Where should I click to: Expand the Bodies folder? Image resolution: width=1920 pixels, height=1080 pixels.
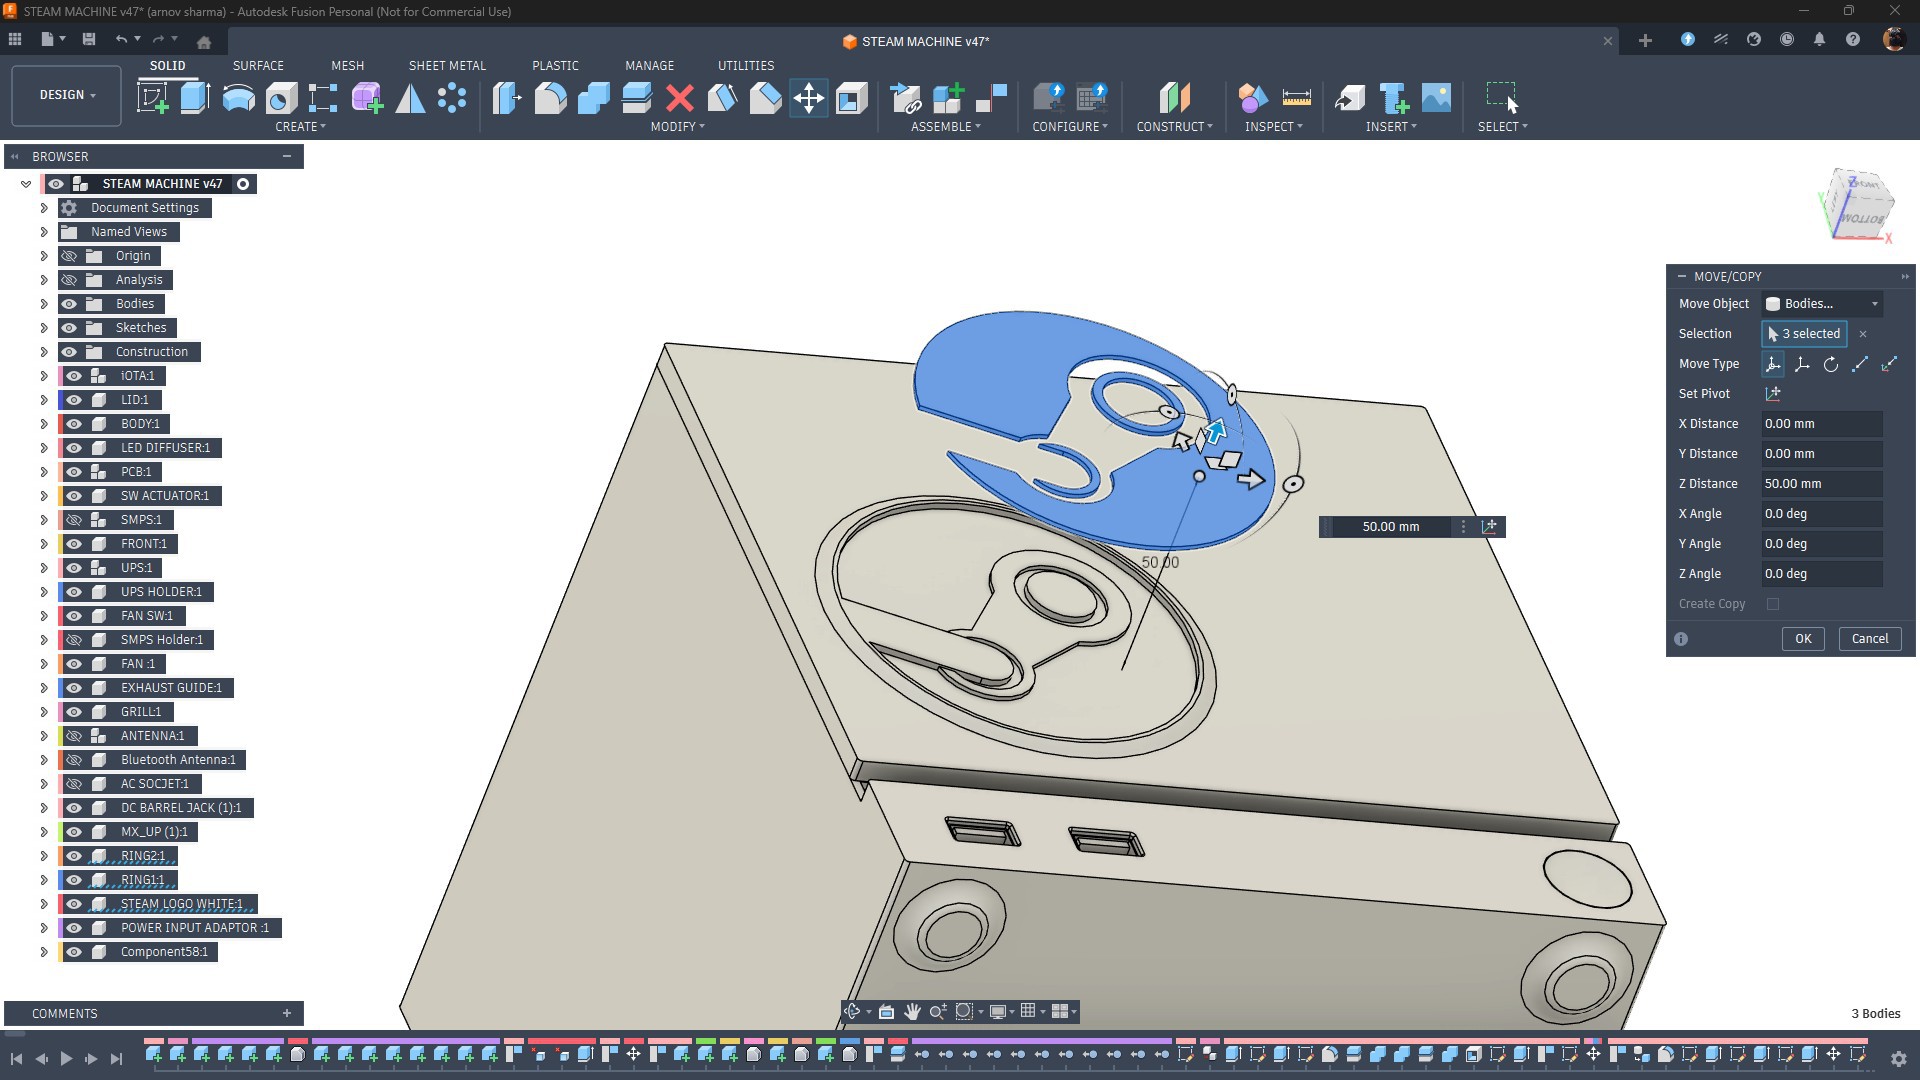pos(44,304)
